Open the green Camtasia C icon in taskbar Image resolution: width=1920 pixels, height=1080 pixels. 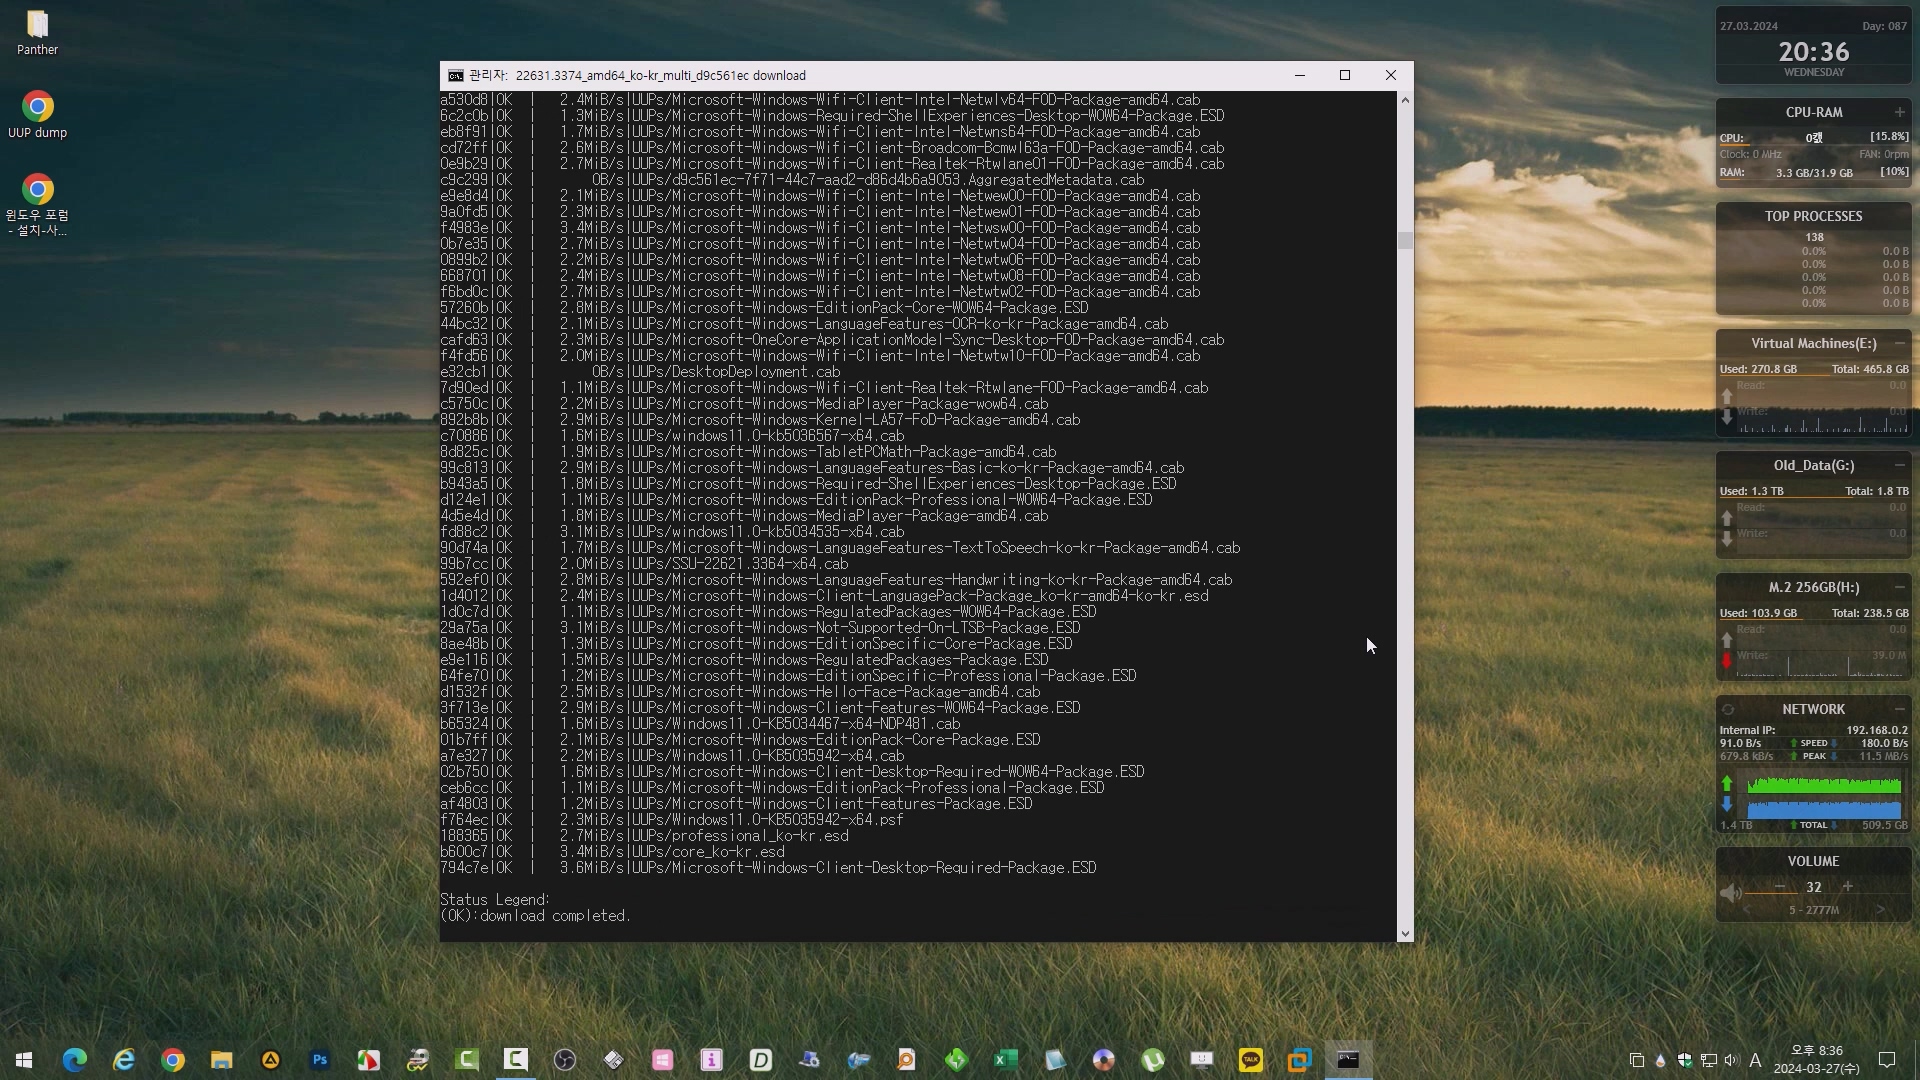tap(467, 1060)
